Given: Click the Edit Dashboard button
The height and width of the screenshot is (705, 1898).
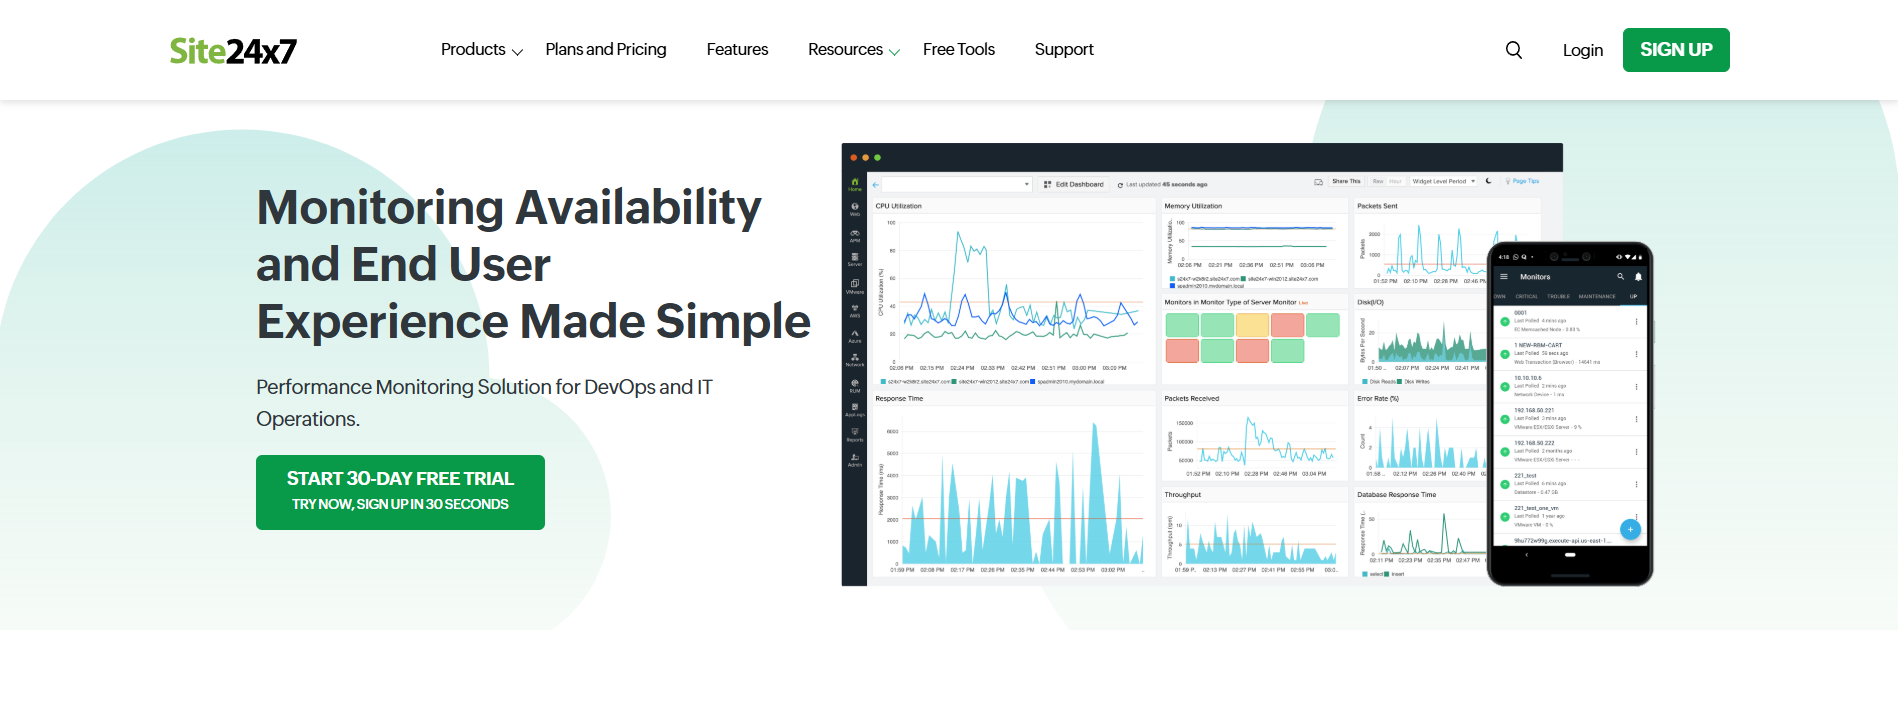Looking at the screenshot, I should 1074,184.
